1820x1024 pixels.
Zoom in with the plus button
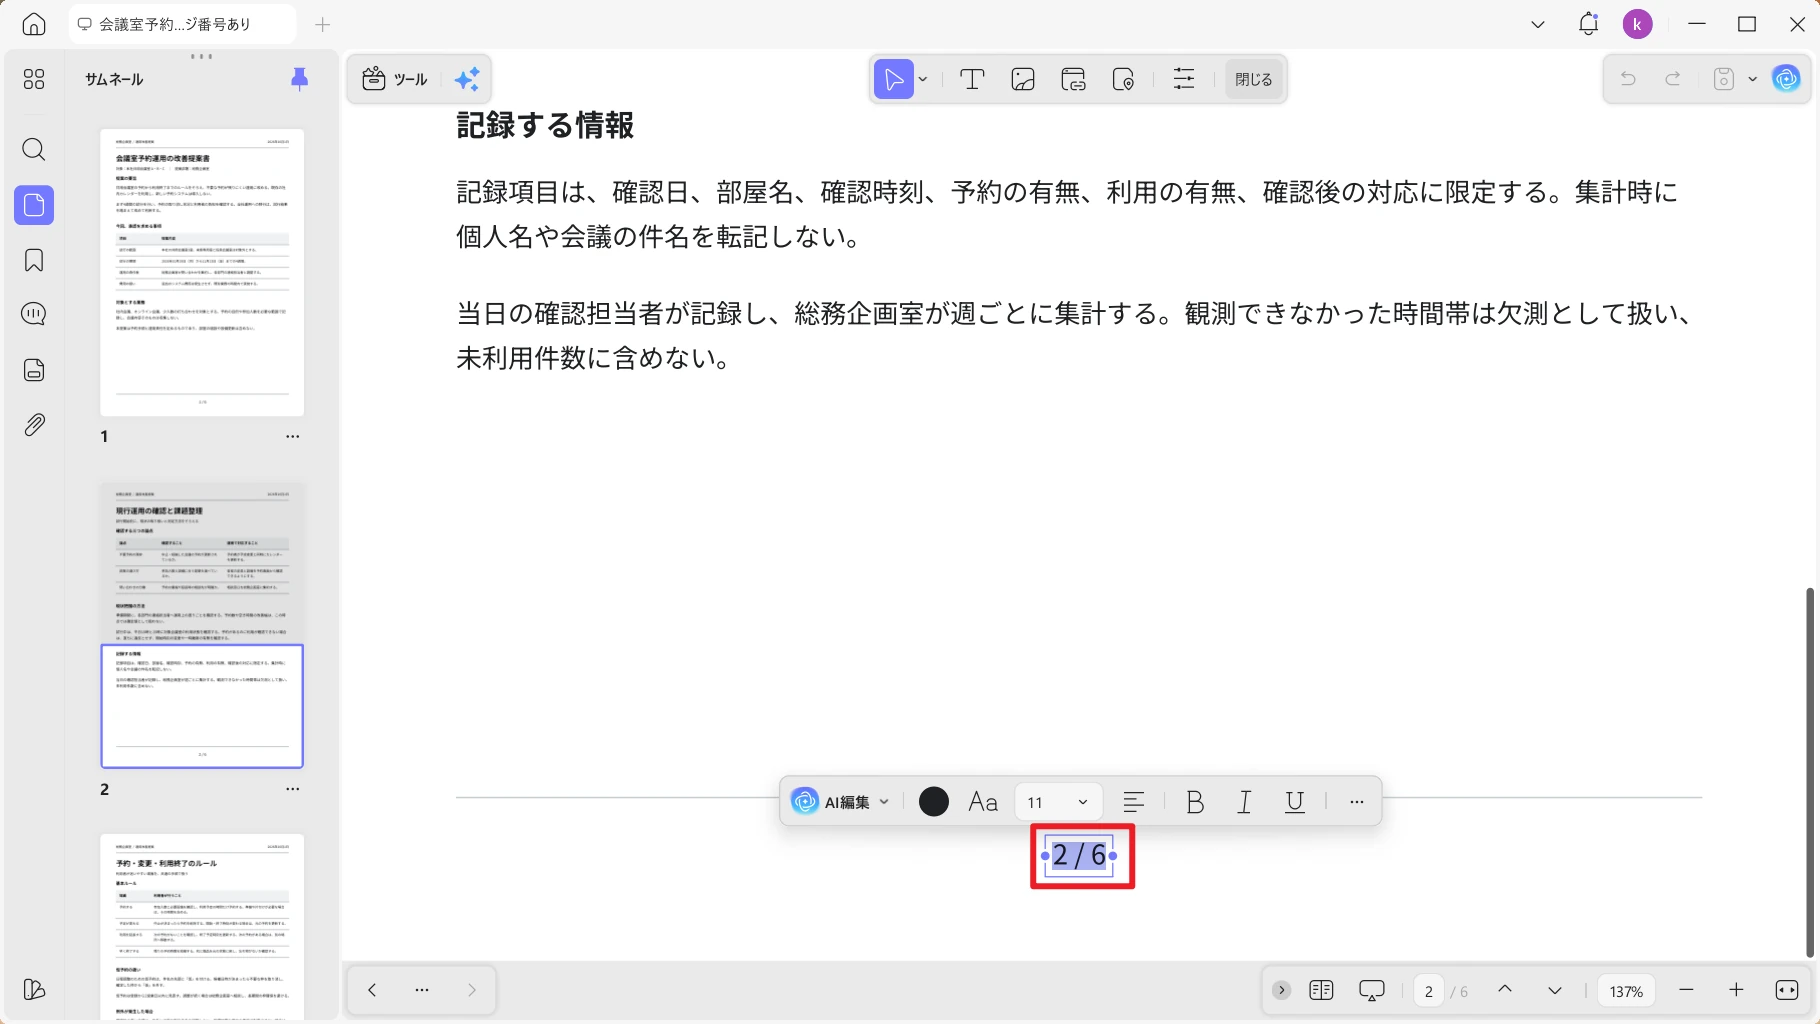click(x=1736, y=990)
